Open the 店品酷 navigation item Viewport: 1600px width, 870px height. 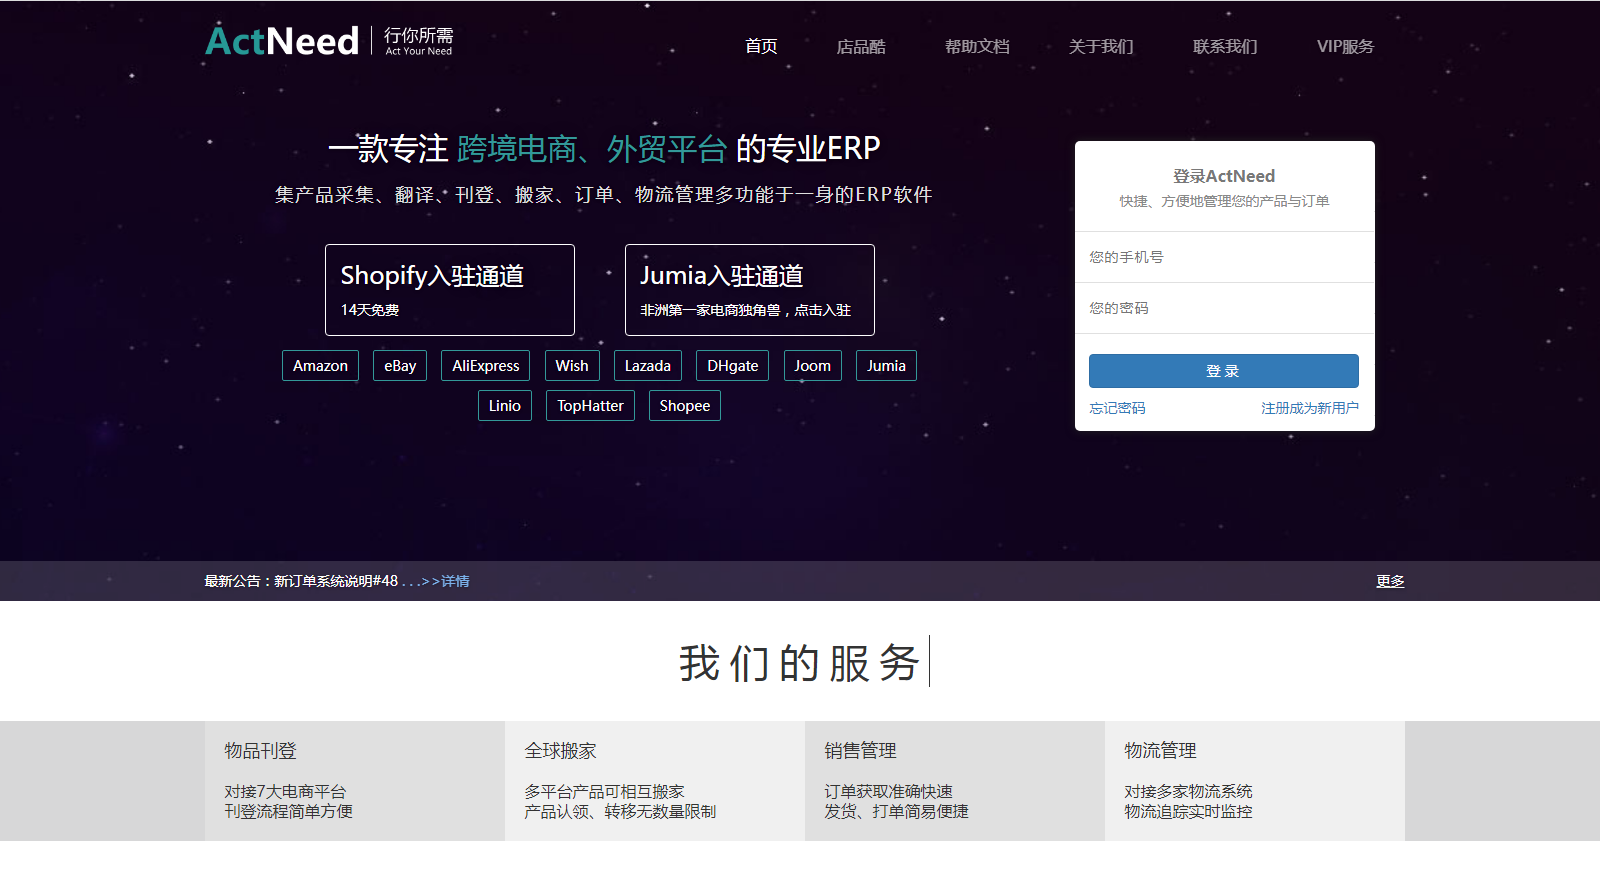pyautogui.click(x=861, y=46)
